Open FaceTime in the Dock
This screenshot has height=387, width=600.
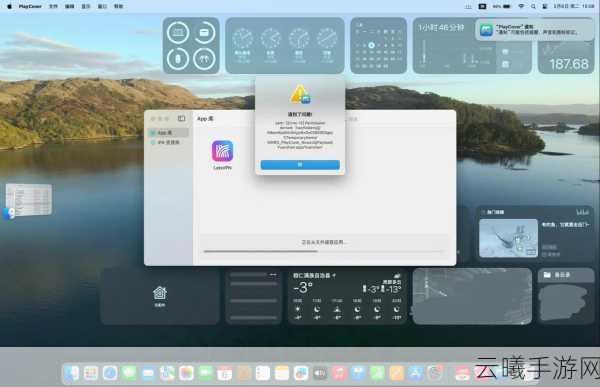point(205,373)
